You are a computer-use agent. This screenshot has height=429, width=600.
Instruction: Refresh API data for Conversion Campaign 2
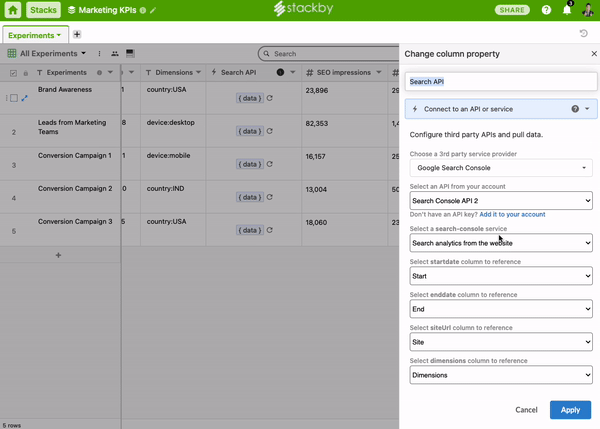coord(270,197)
